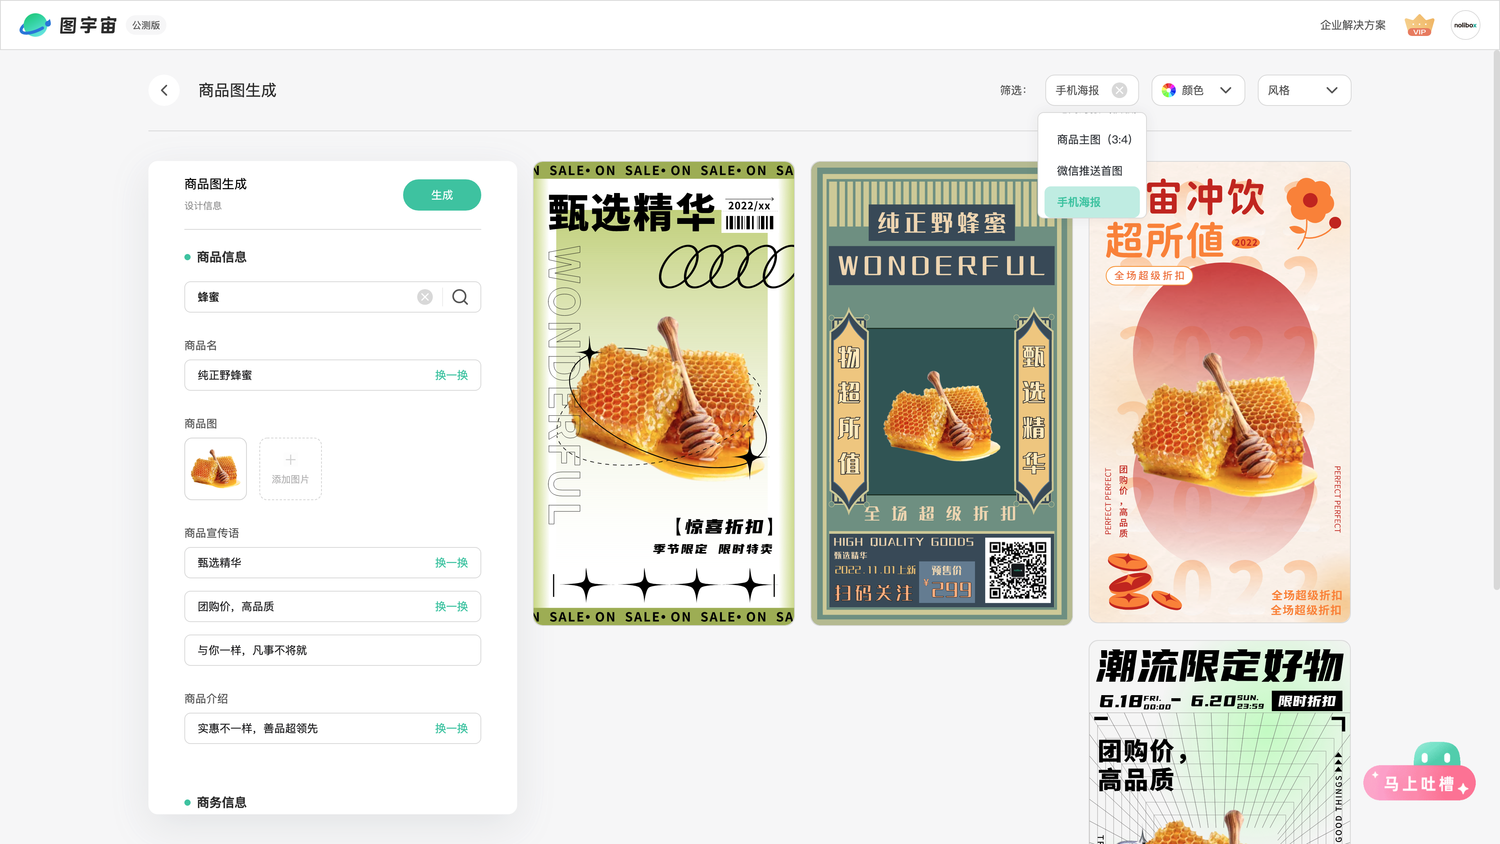Swap the 团购价，高品质 slogan

(451, 607)
